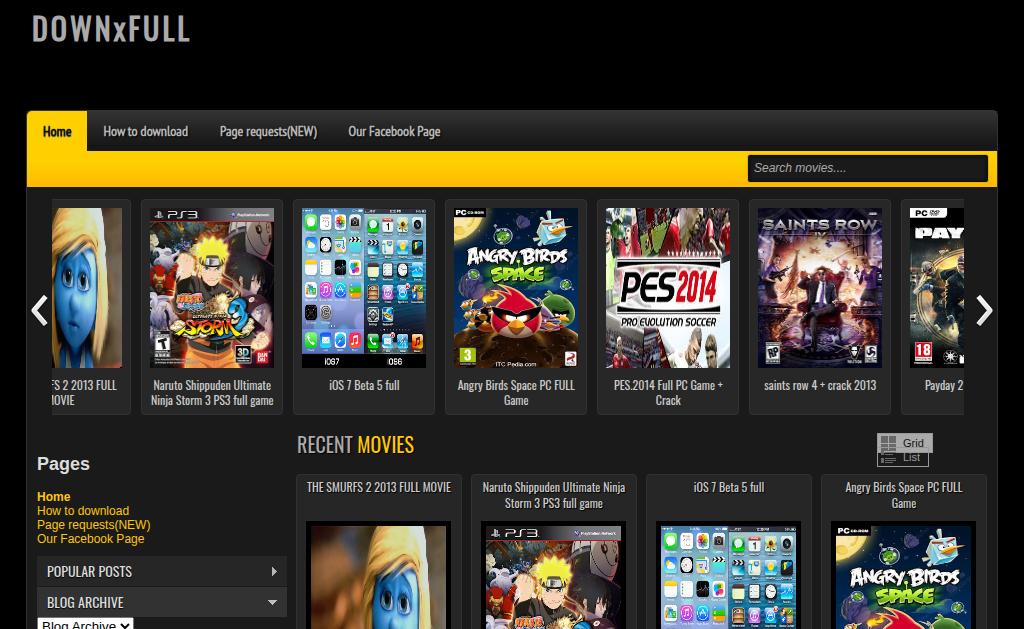The image size is (1024, 629).
Task: Click the RECENT MOVIES heading
Action: point(355,445)
